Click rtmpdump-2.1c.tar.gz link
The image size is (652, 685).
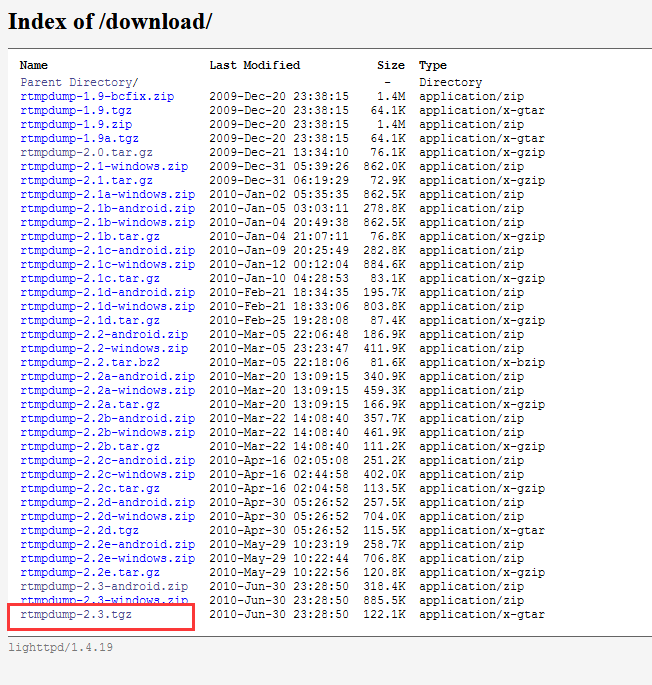(90, 278)
